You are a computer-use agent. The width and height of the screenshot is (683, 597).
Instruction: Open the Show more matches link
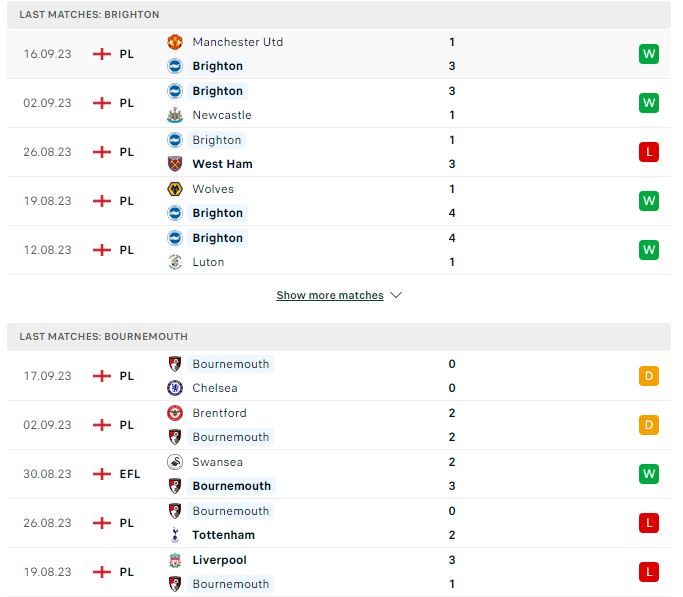330,295
